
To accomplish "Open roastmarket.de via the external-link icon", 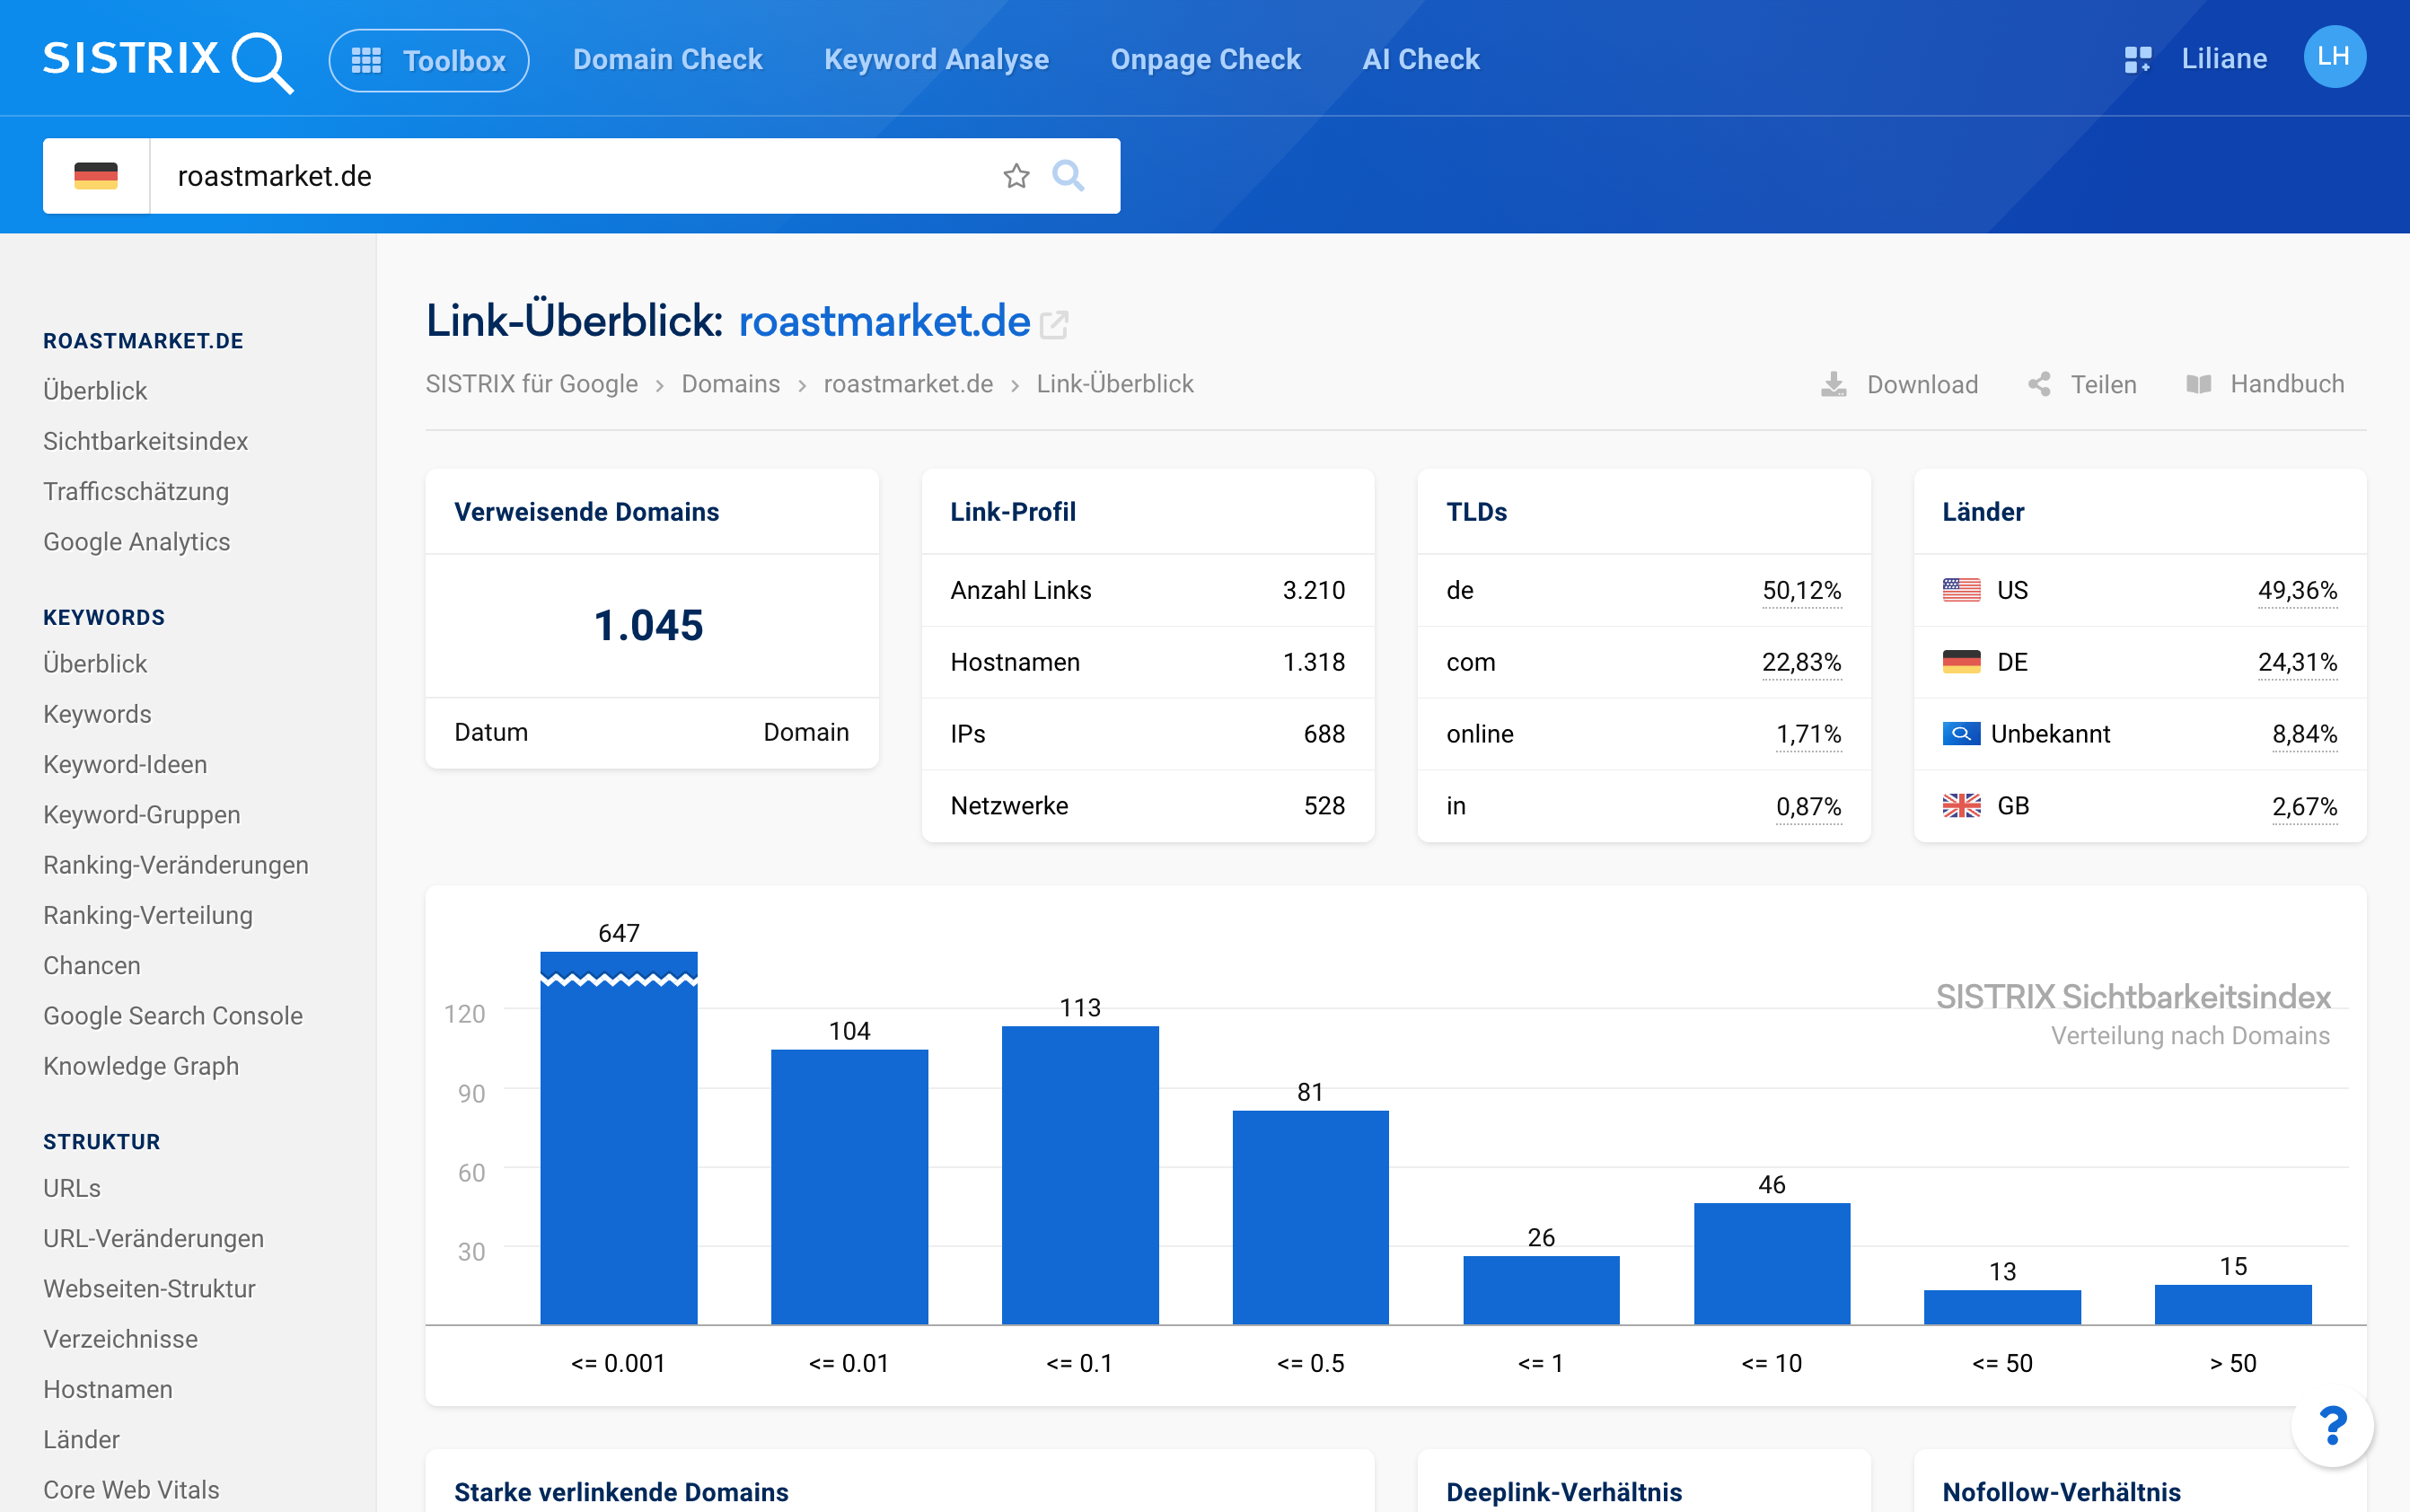I will click(1054, 324).
